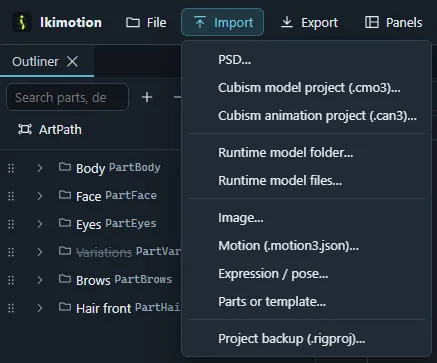The width and height of the screenshot is (437, 363).
Task: Grab the Hair front row drag handle
Action: [11, 308]
